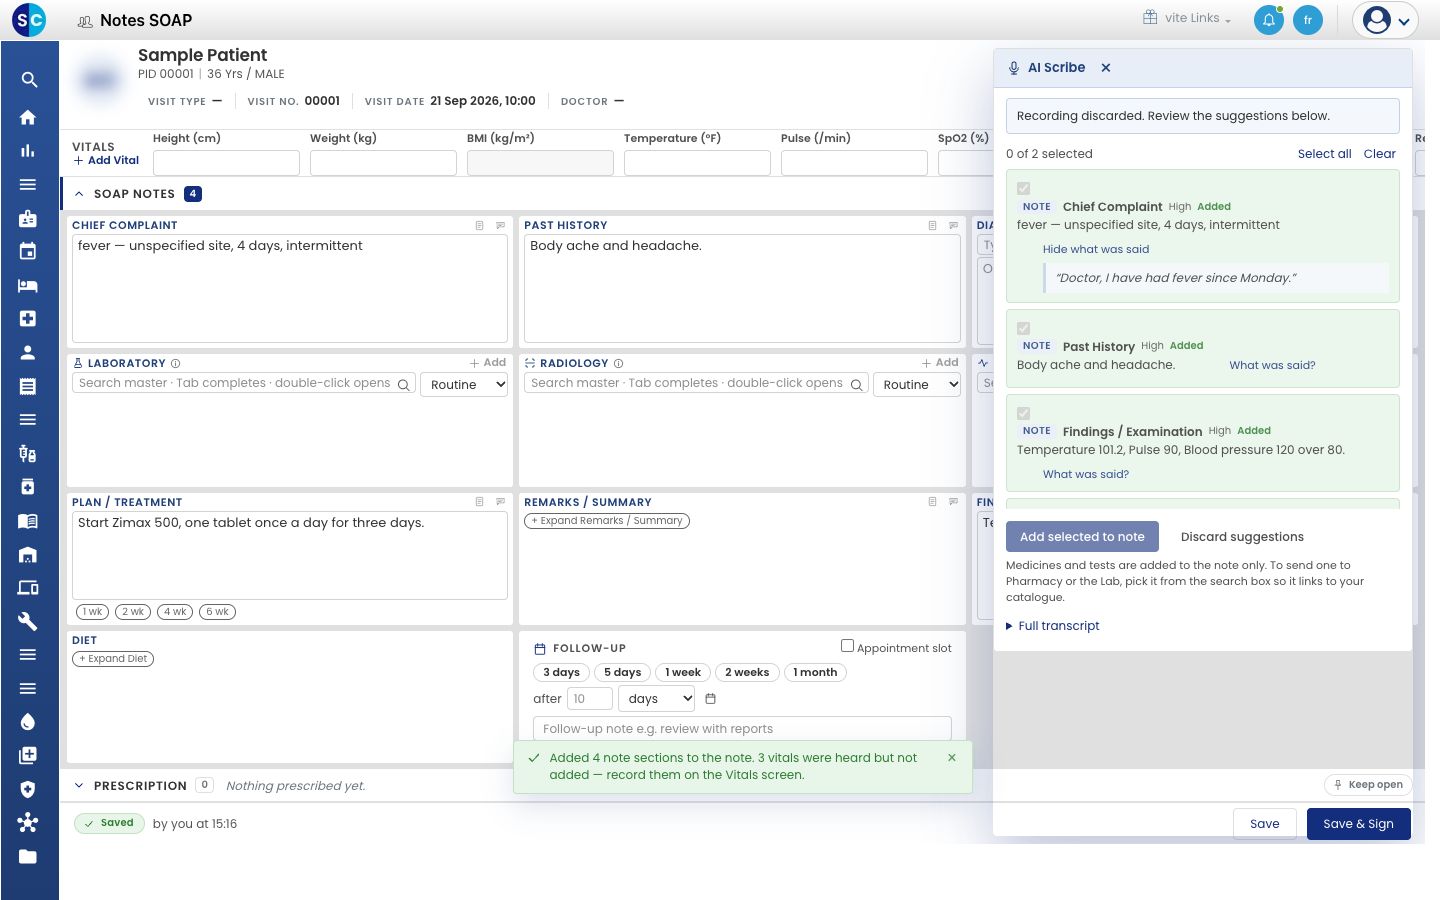Collapse the SOAP Notes section

click(79, 194)
